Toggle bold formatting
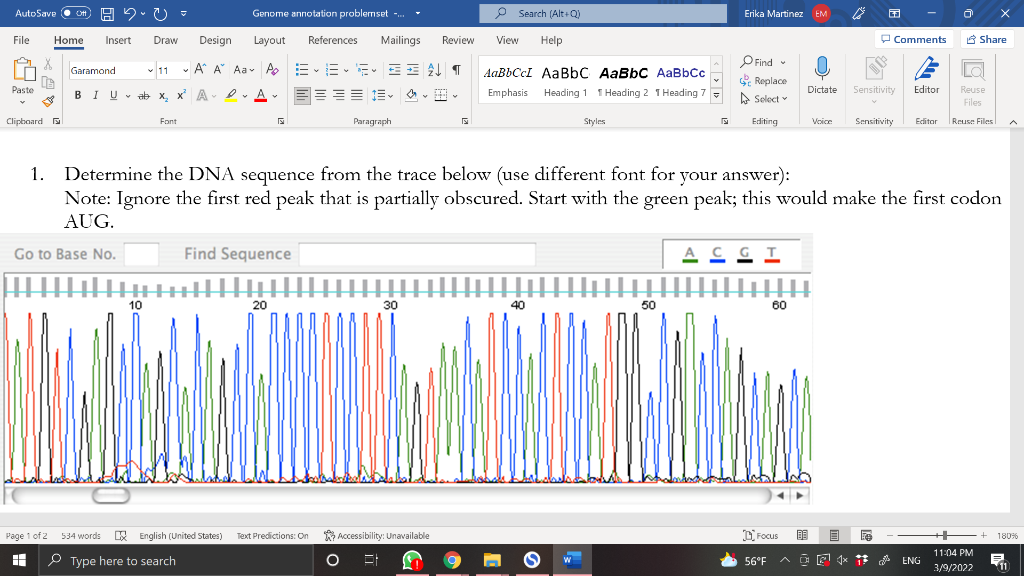1024x576 pixels. [78, 96]
